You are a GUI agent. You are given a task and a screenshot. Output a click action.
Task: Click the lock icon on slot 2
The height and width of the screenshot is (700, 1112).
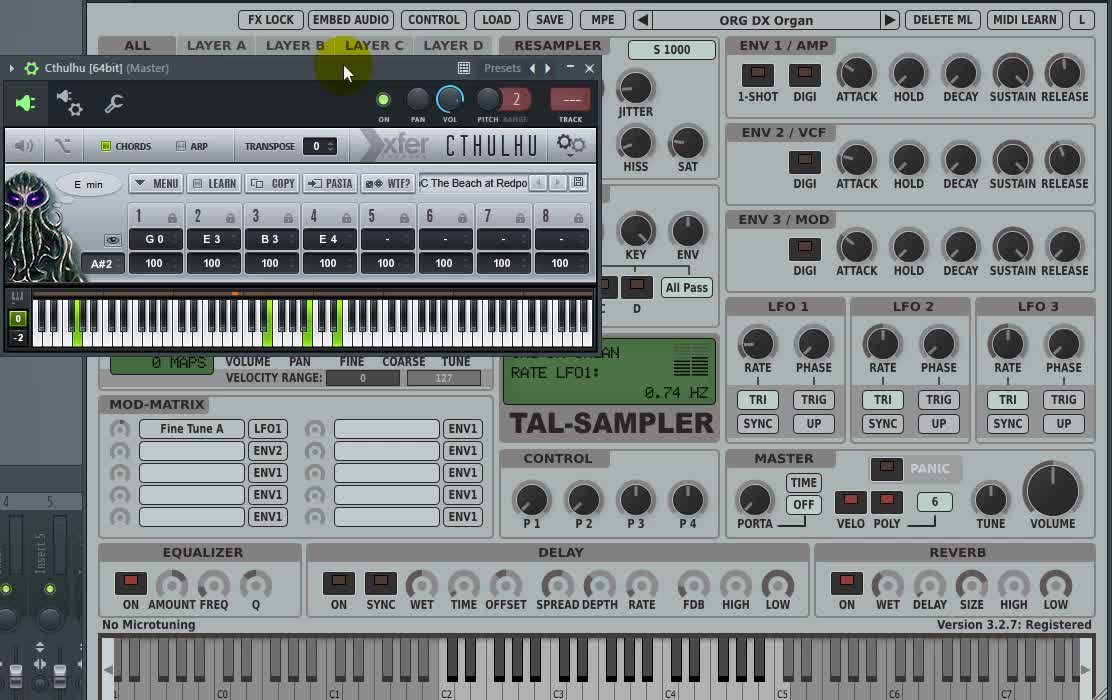point(230,217)
